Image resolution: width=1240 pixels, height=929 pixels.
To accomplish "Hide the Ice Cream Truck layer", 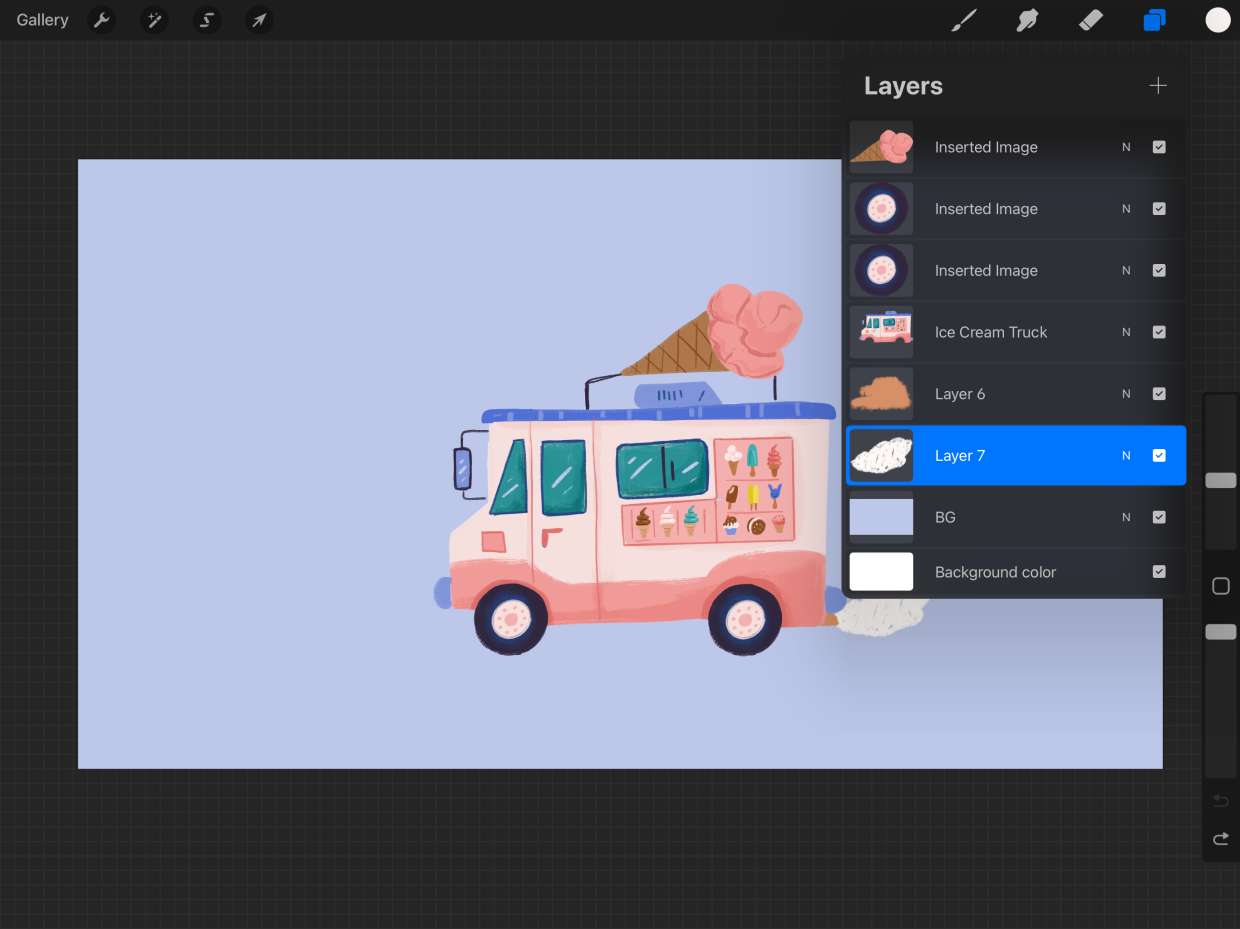I will [x=1159, y=332].
